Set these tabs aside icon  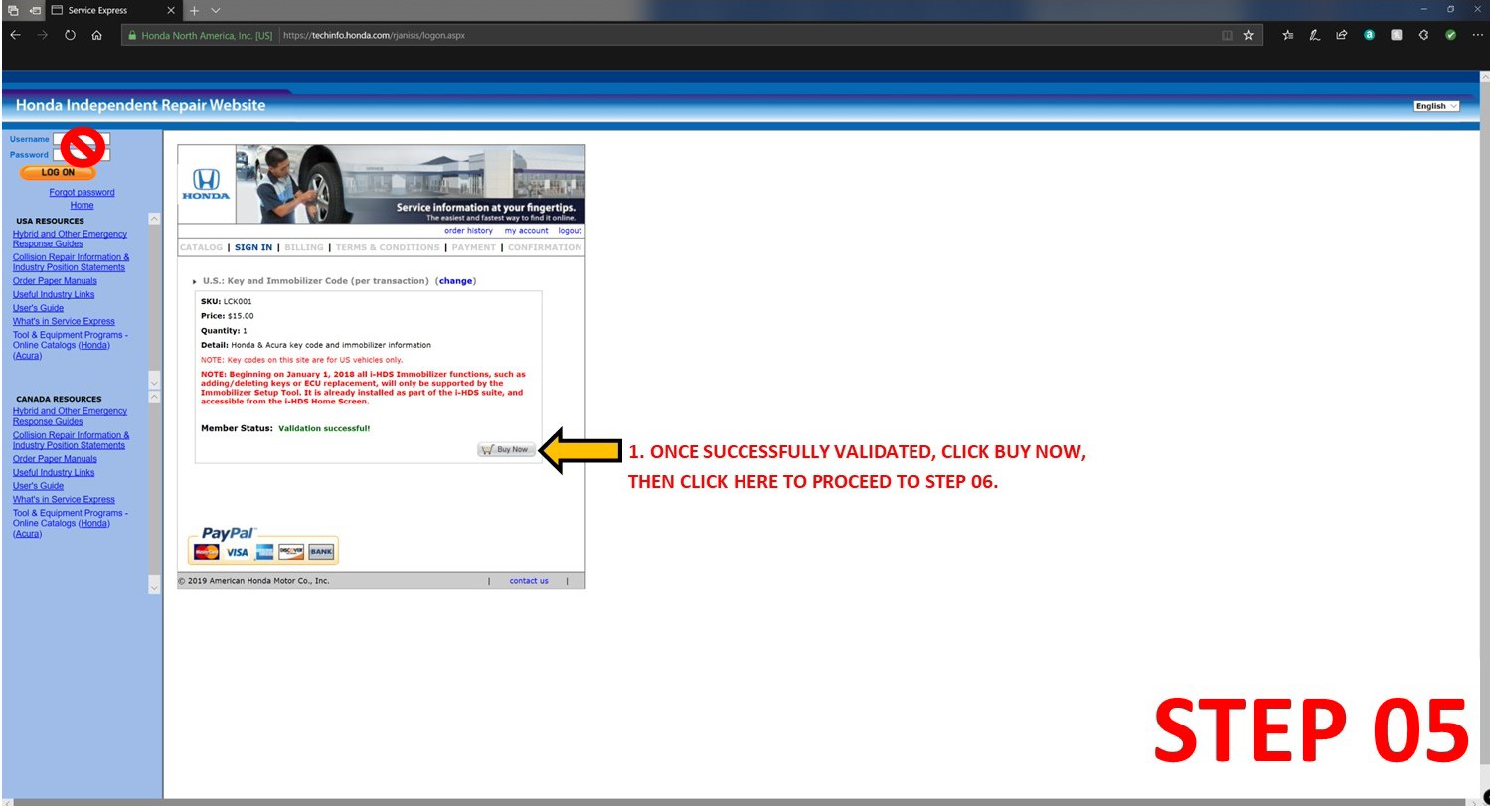(35, 10)
